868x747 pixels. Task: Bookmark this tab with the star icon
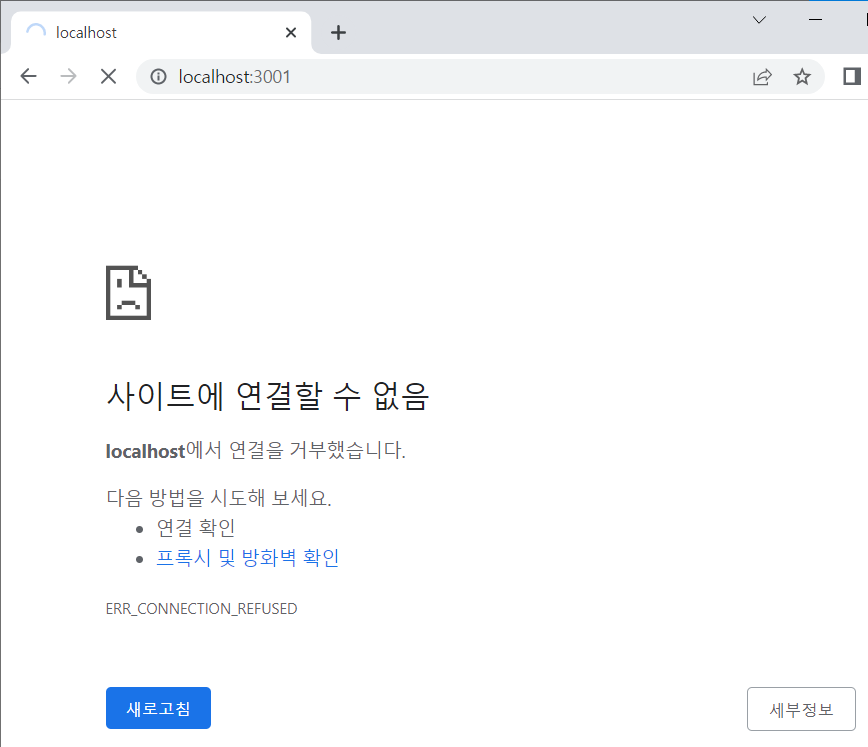(x=802, y=76)
